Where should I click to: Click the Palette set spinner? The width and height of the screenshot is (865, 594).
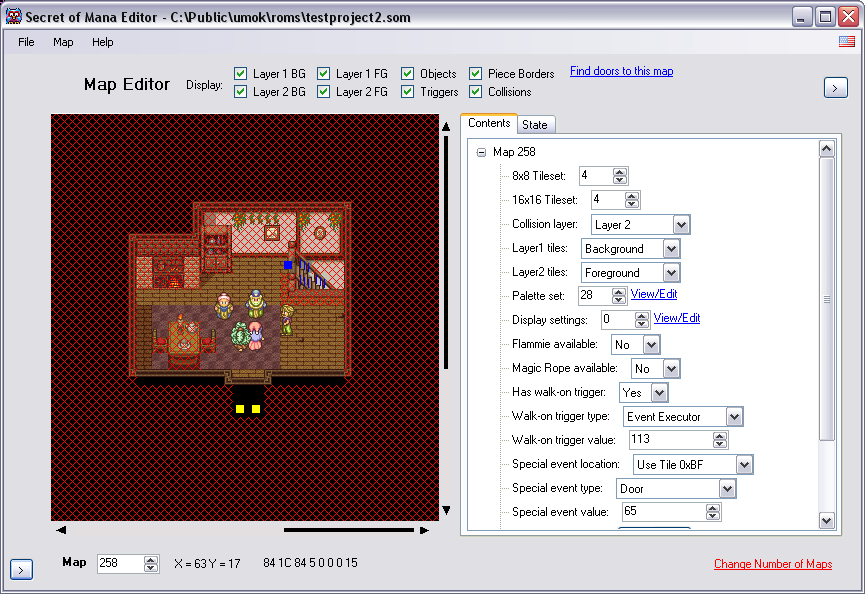pos(618,296)
